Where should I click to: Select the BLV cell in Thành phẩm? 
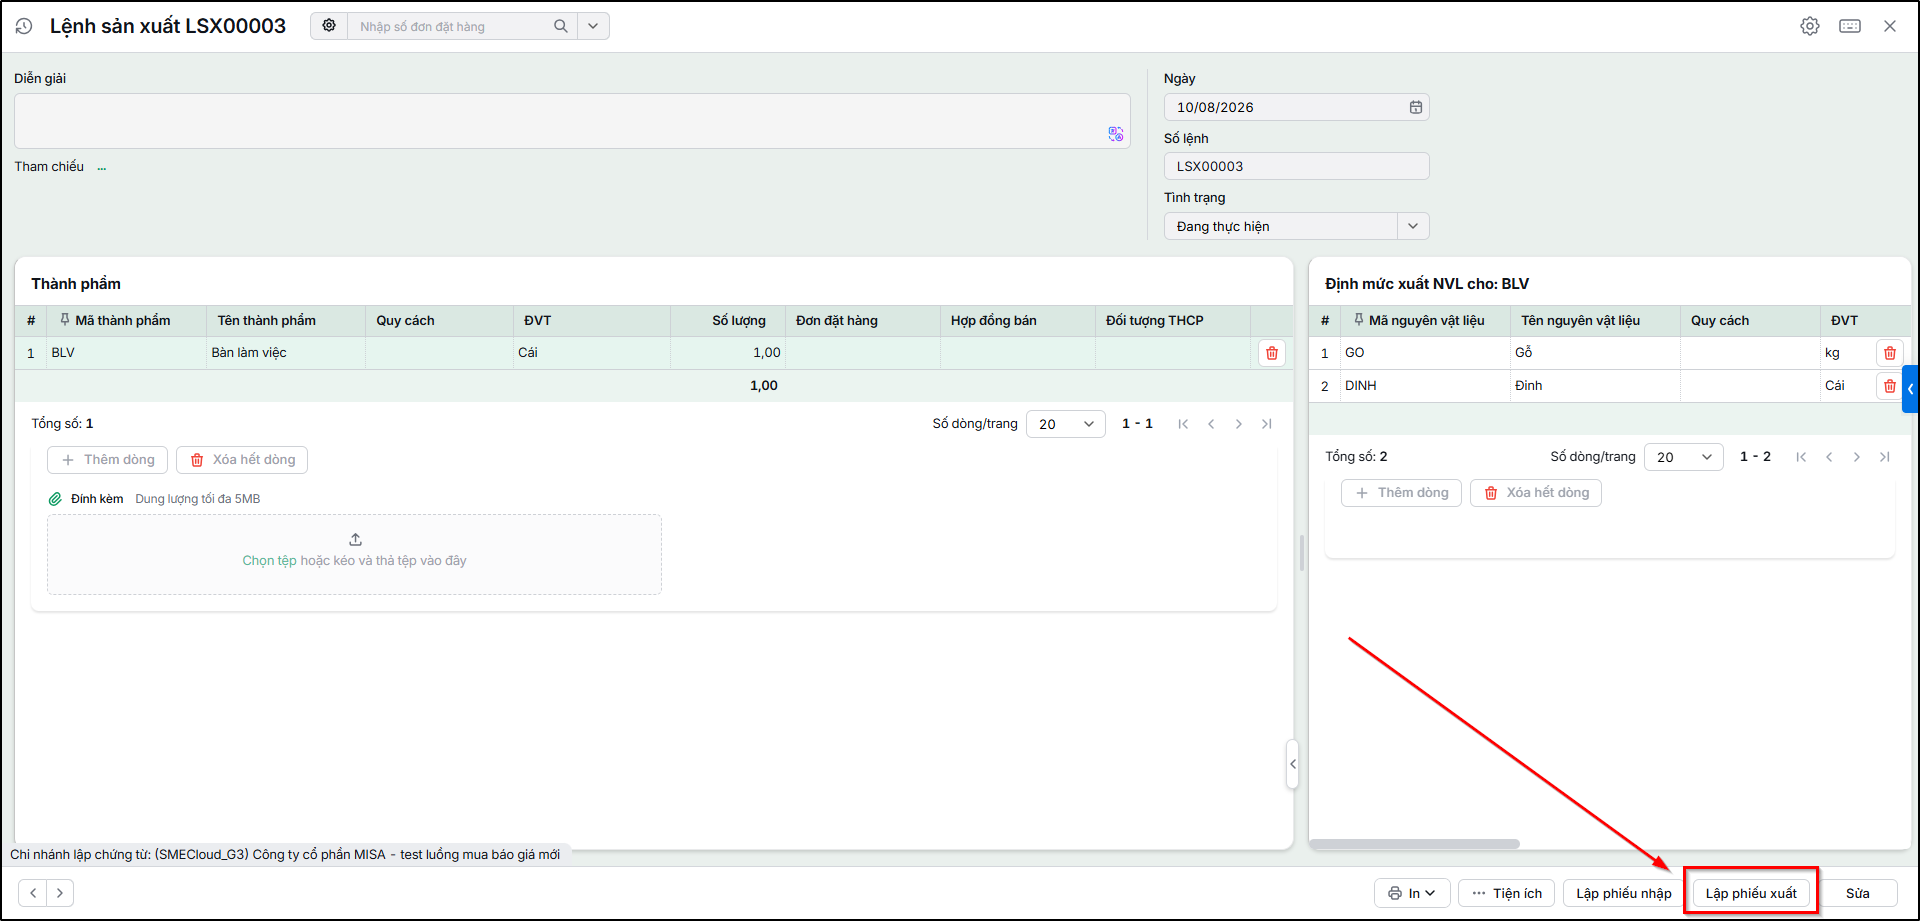tap(126, 353)
